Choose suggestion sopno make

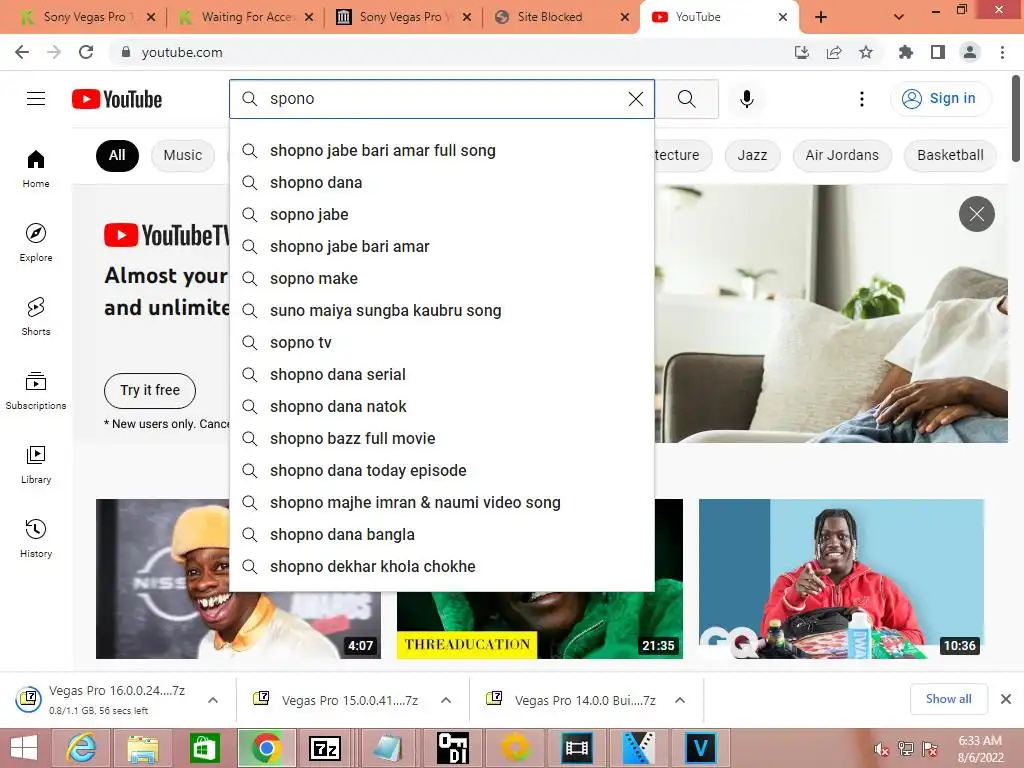coord(442,279)
